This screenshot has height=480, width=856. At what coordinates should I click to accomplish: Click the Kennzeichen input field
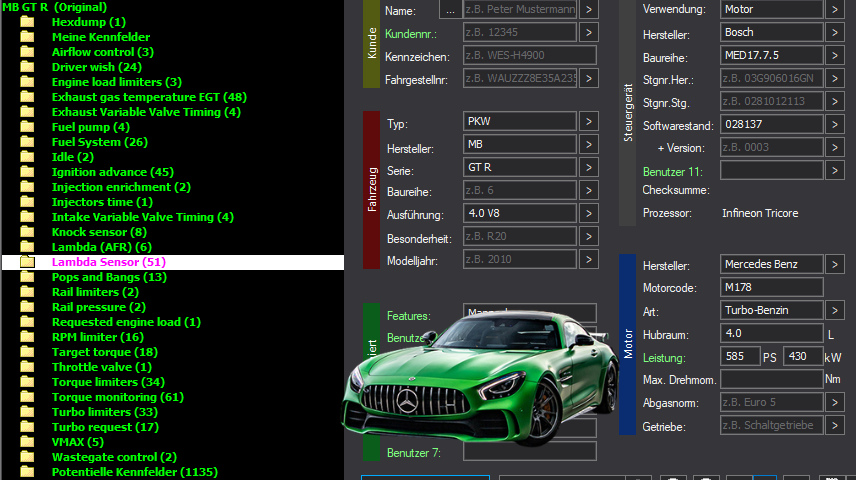[x=530, y=55]
